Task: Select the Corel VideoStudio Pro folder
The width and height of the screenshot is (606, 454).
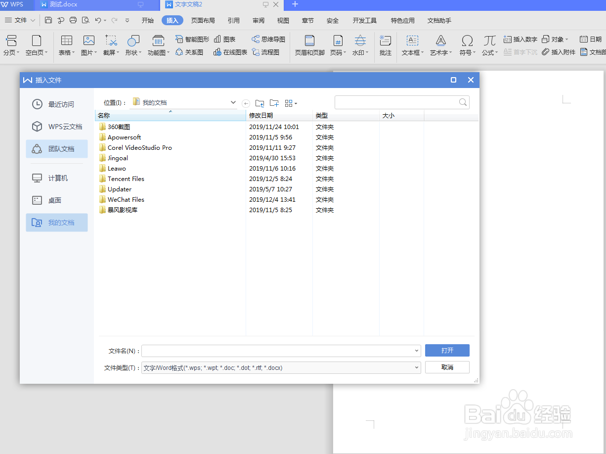Action: [x=135, y=148]
